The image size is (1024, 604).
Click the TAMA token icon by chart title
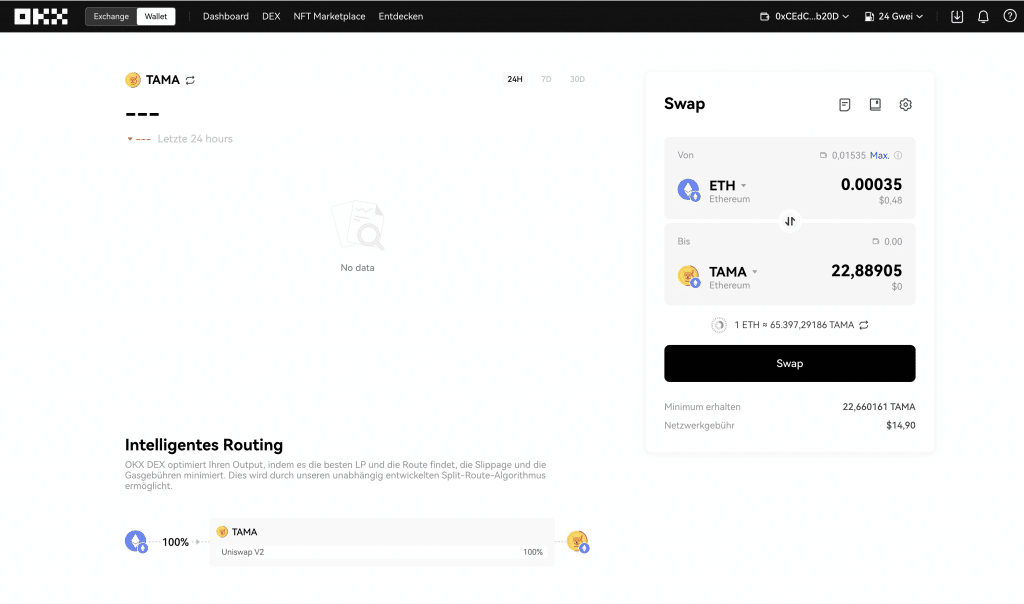point(133,80)
